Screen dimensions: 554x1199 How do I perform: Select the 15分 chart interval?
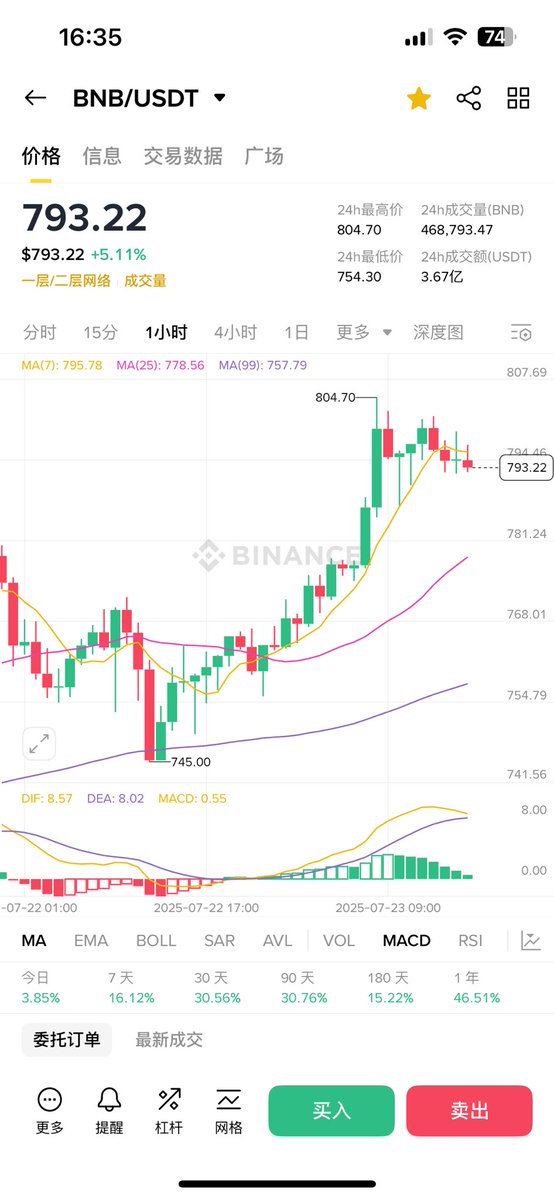coord(100,333)
